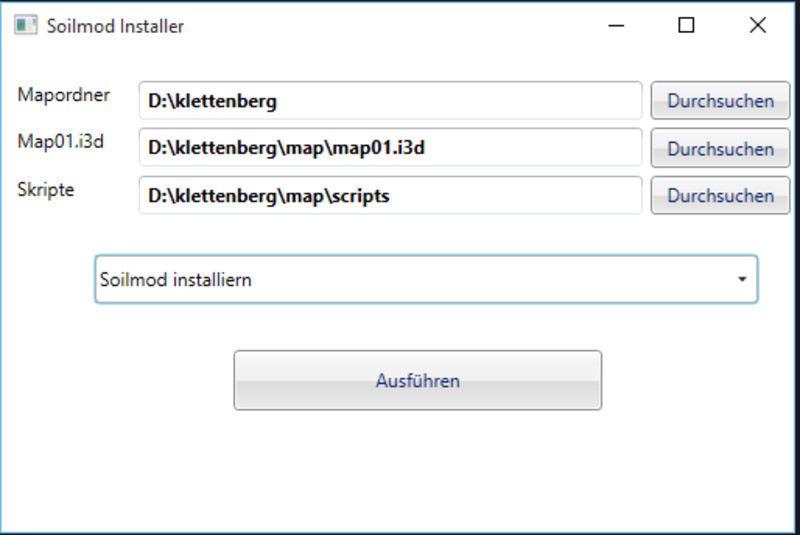Click the Map01.i3d label
This screenshot has height=535, width=800.
(61, 141)
